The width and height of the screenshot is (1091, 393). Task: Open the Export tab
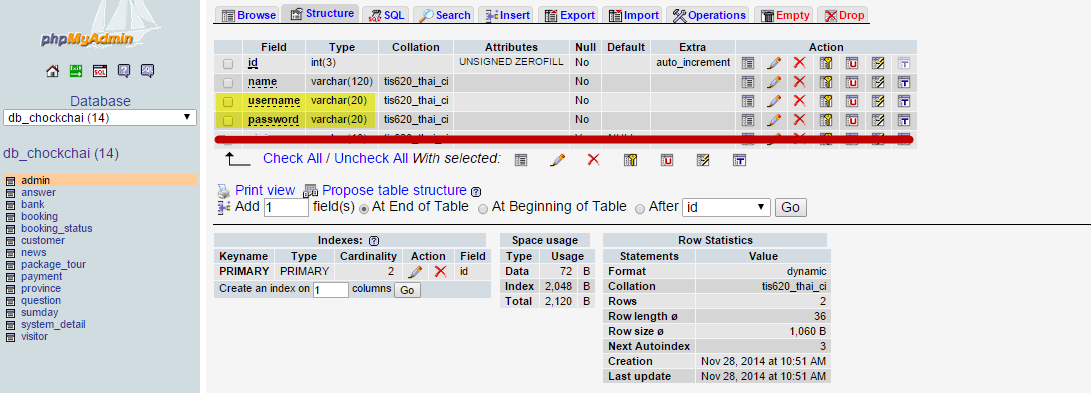pos(569,15)
